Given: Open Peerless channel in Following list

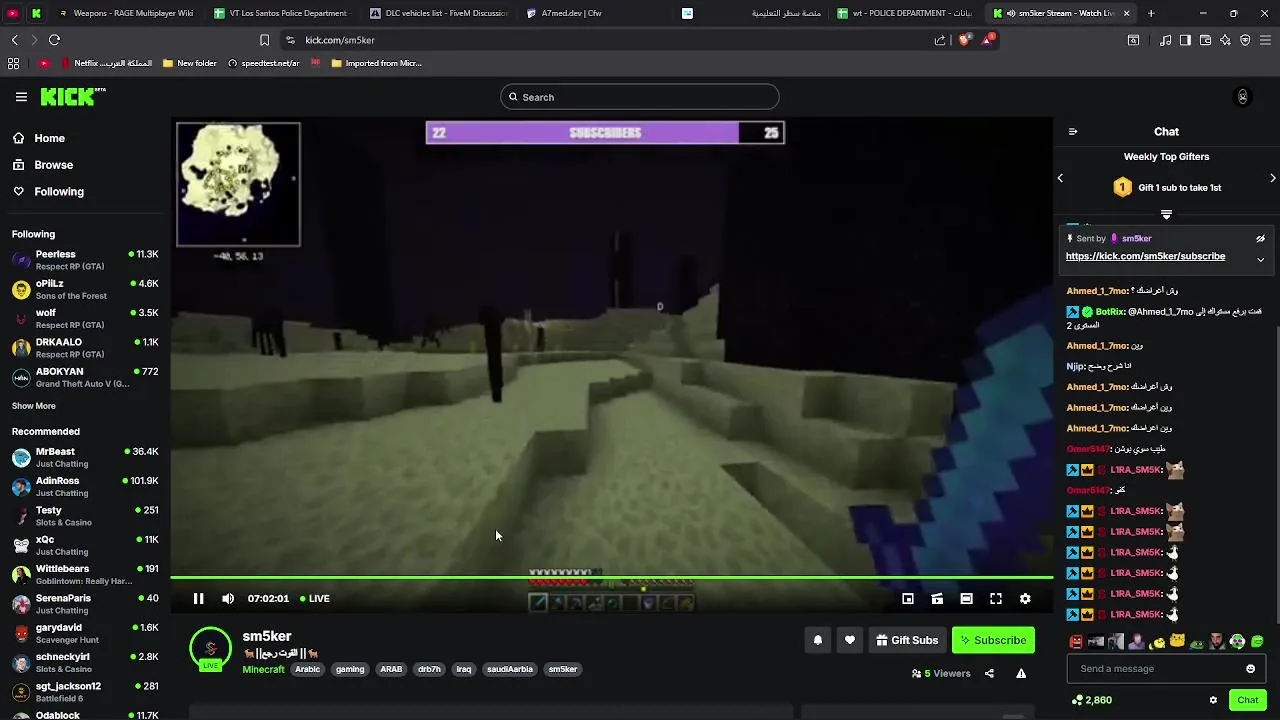Looking at the screenshot, I should [x=85, y=259].
